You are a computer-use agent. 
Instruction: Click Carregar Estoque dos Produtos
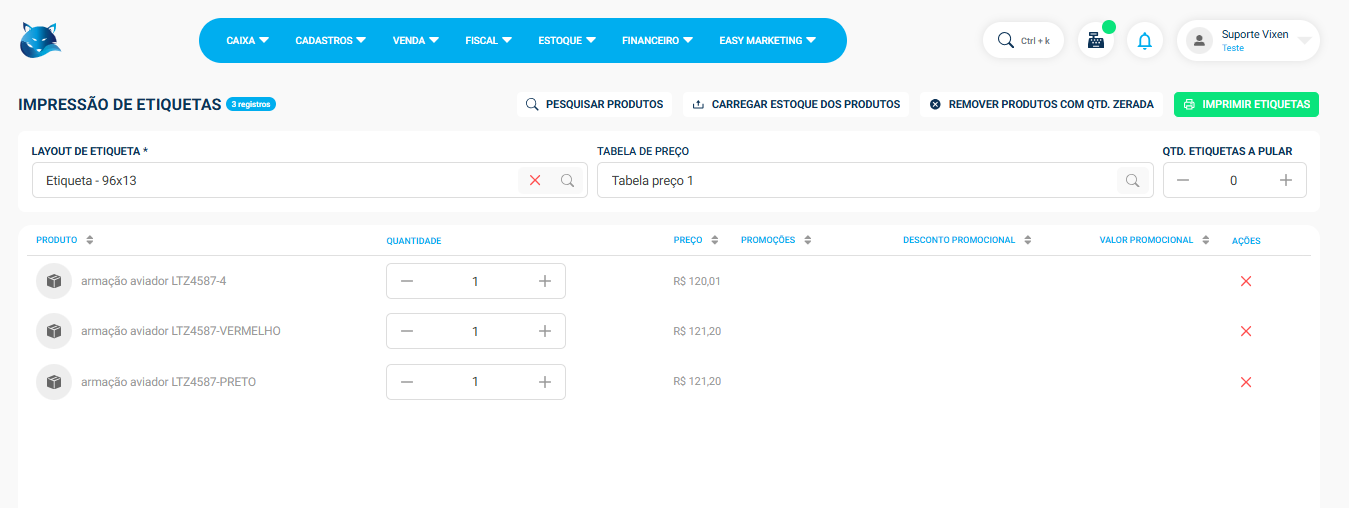(796, 104)
